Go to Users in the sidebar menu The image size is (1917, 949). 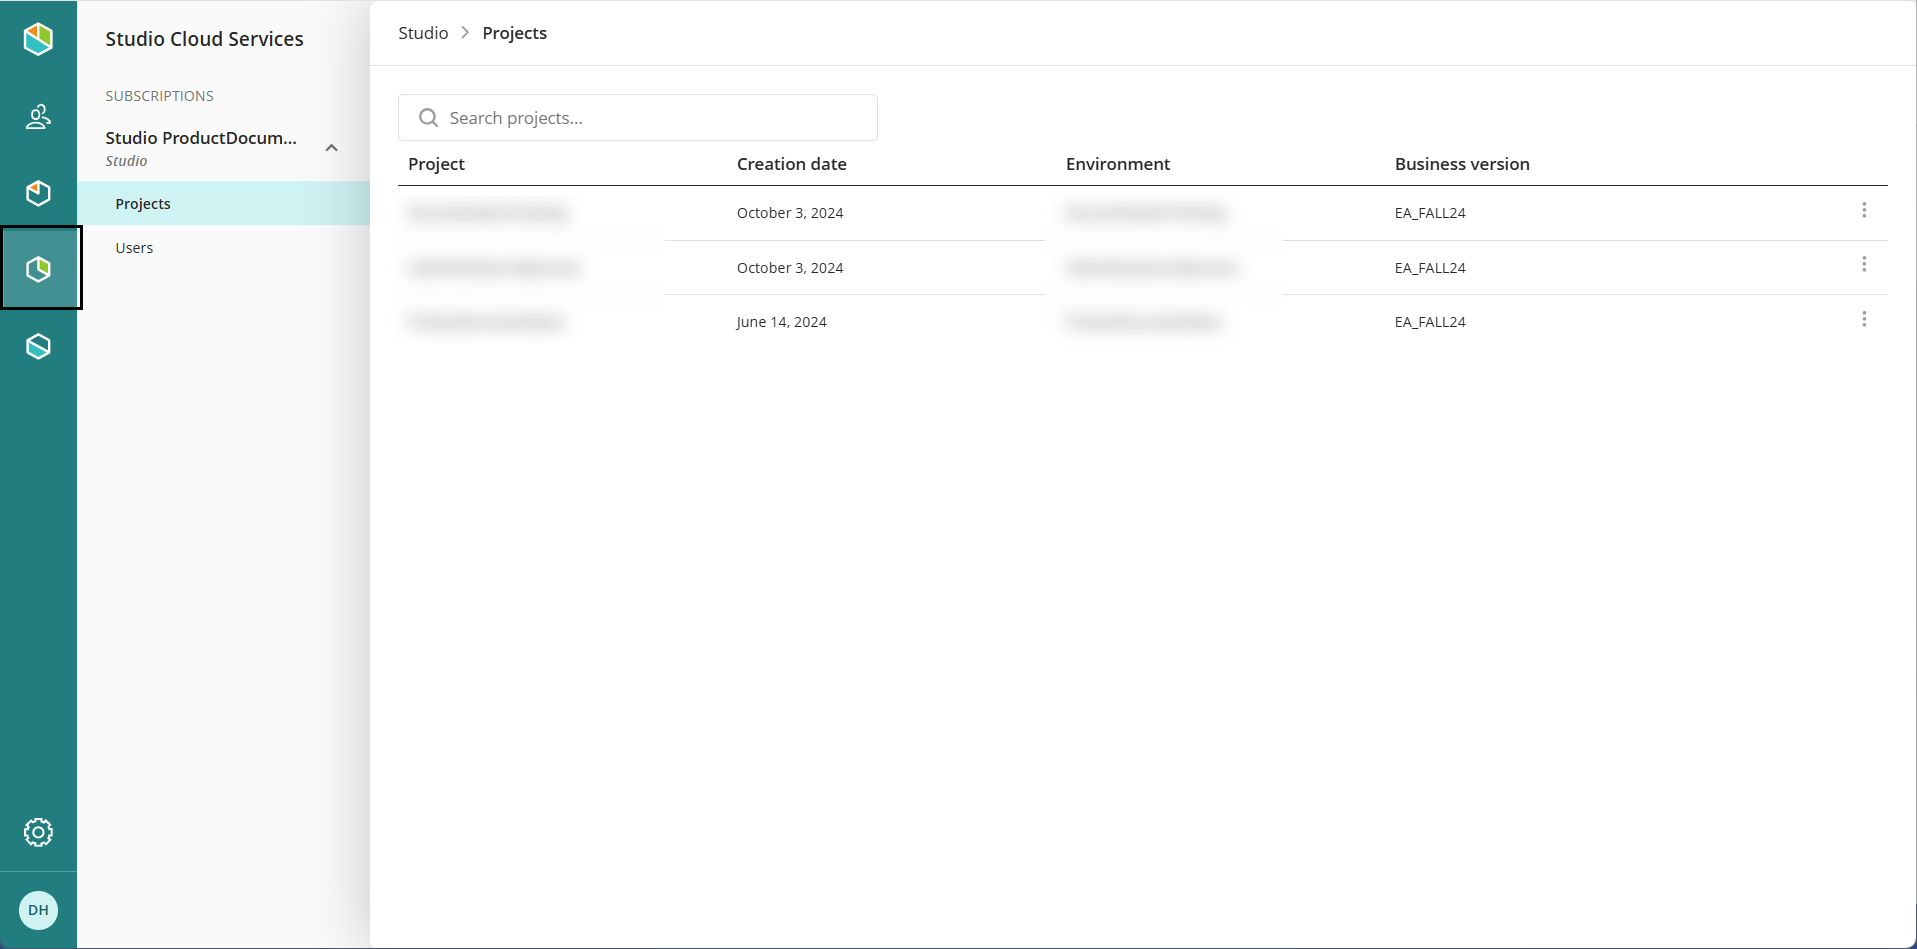134,248
